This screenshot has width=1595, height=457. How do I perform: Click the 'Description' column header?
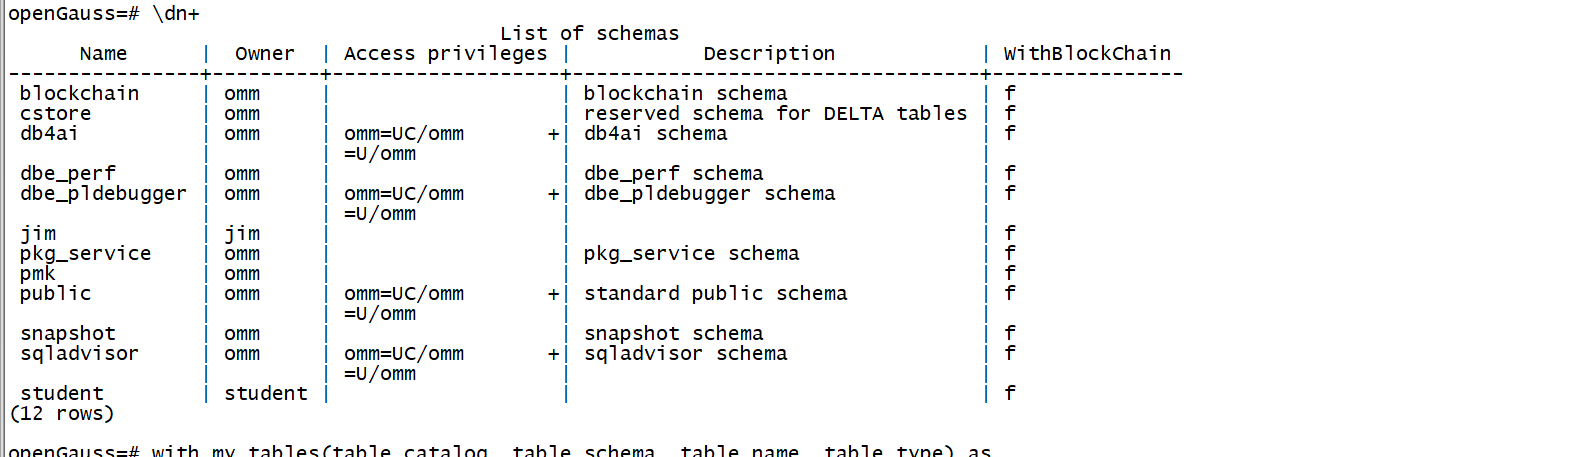tap(768, 54)
